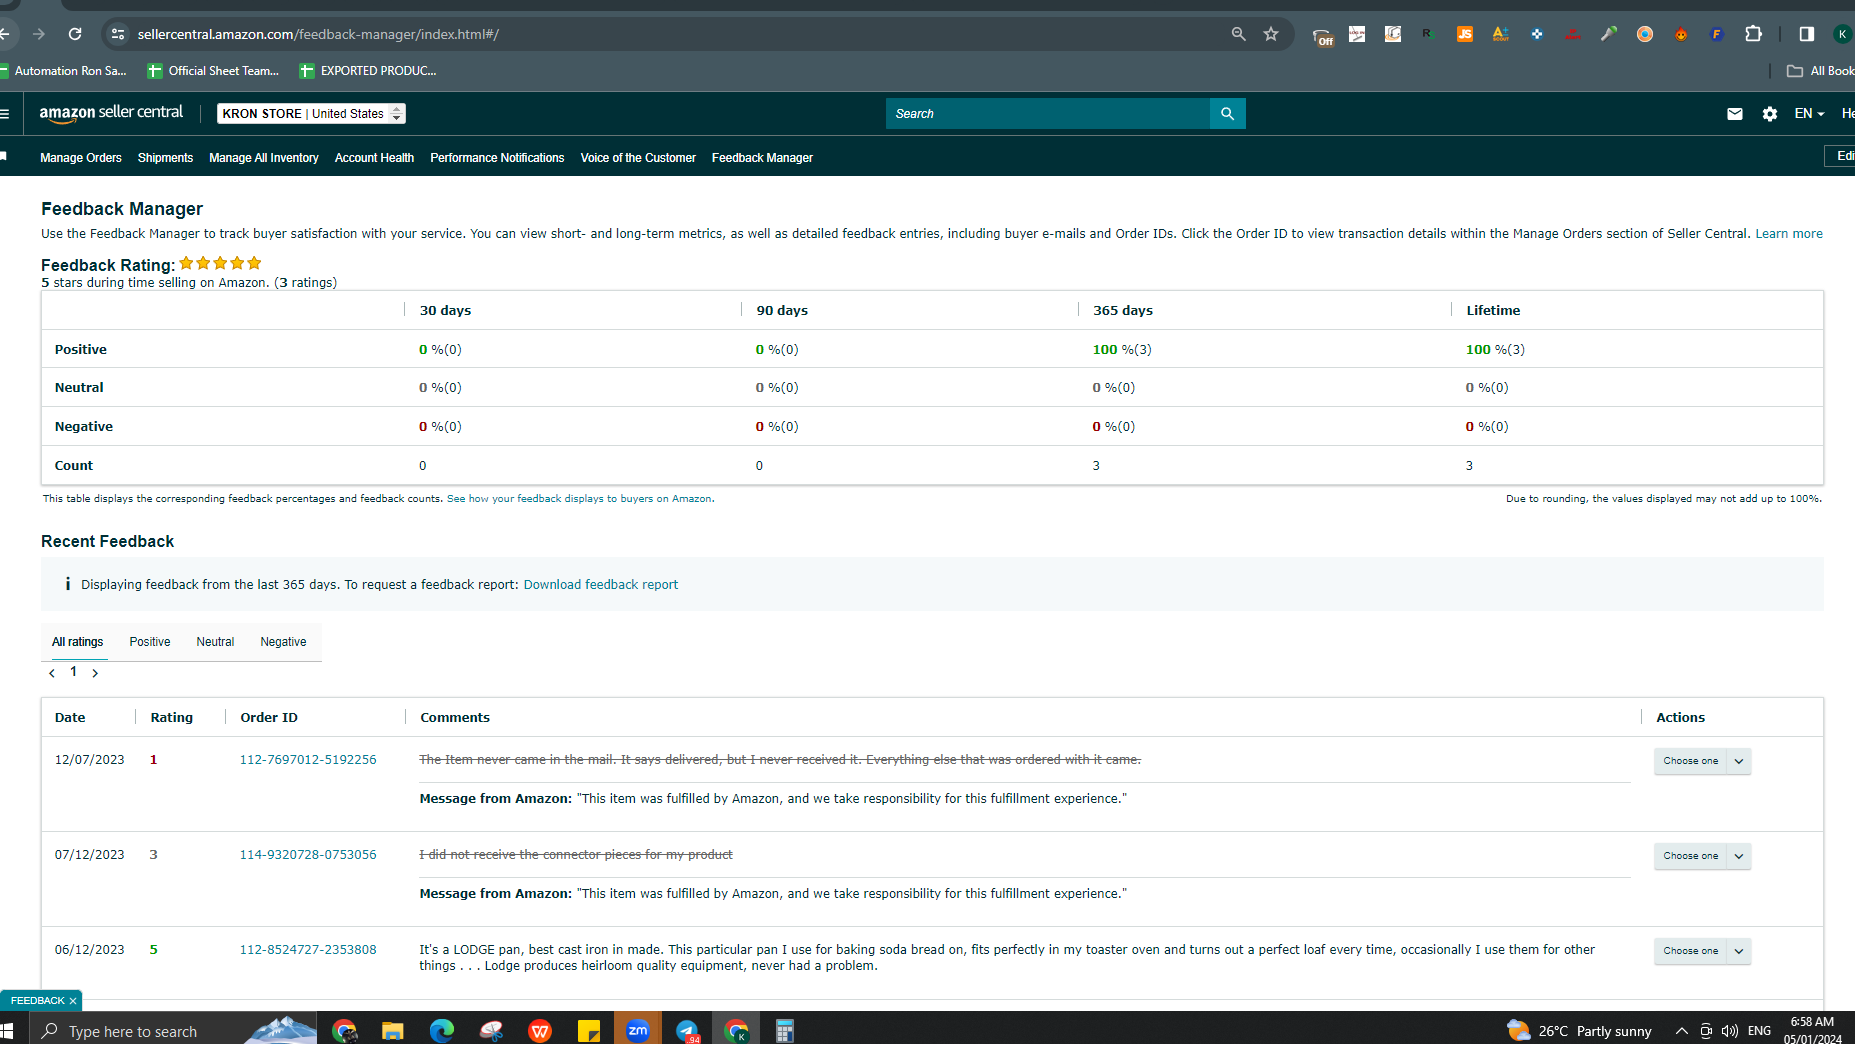Click the browser forward arrow
This screenshot has height=1044, width=1855.
click(39, 34)
